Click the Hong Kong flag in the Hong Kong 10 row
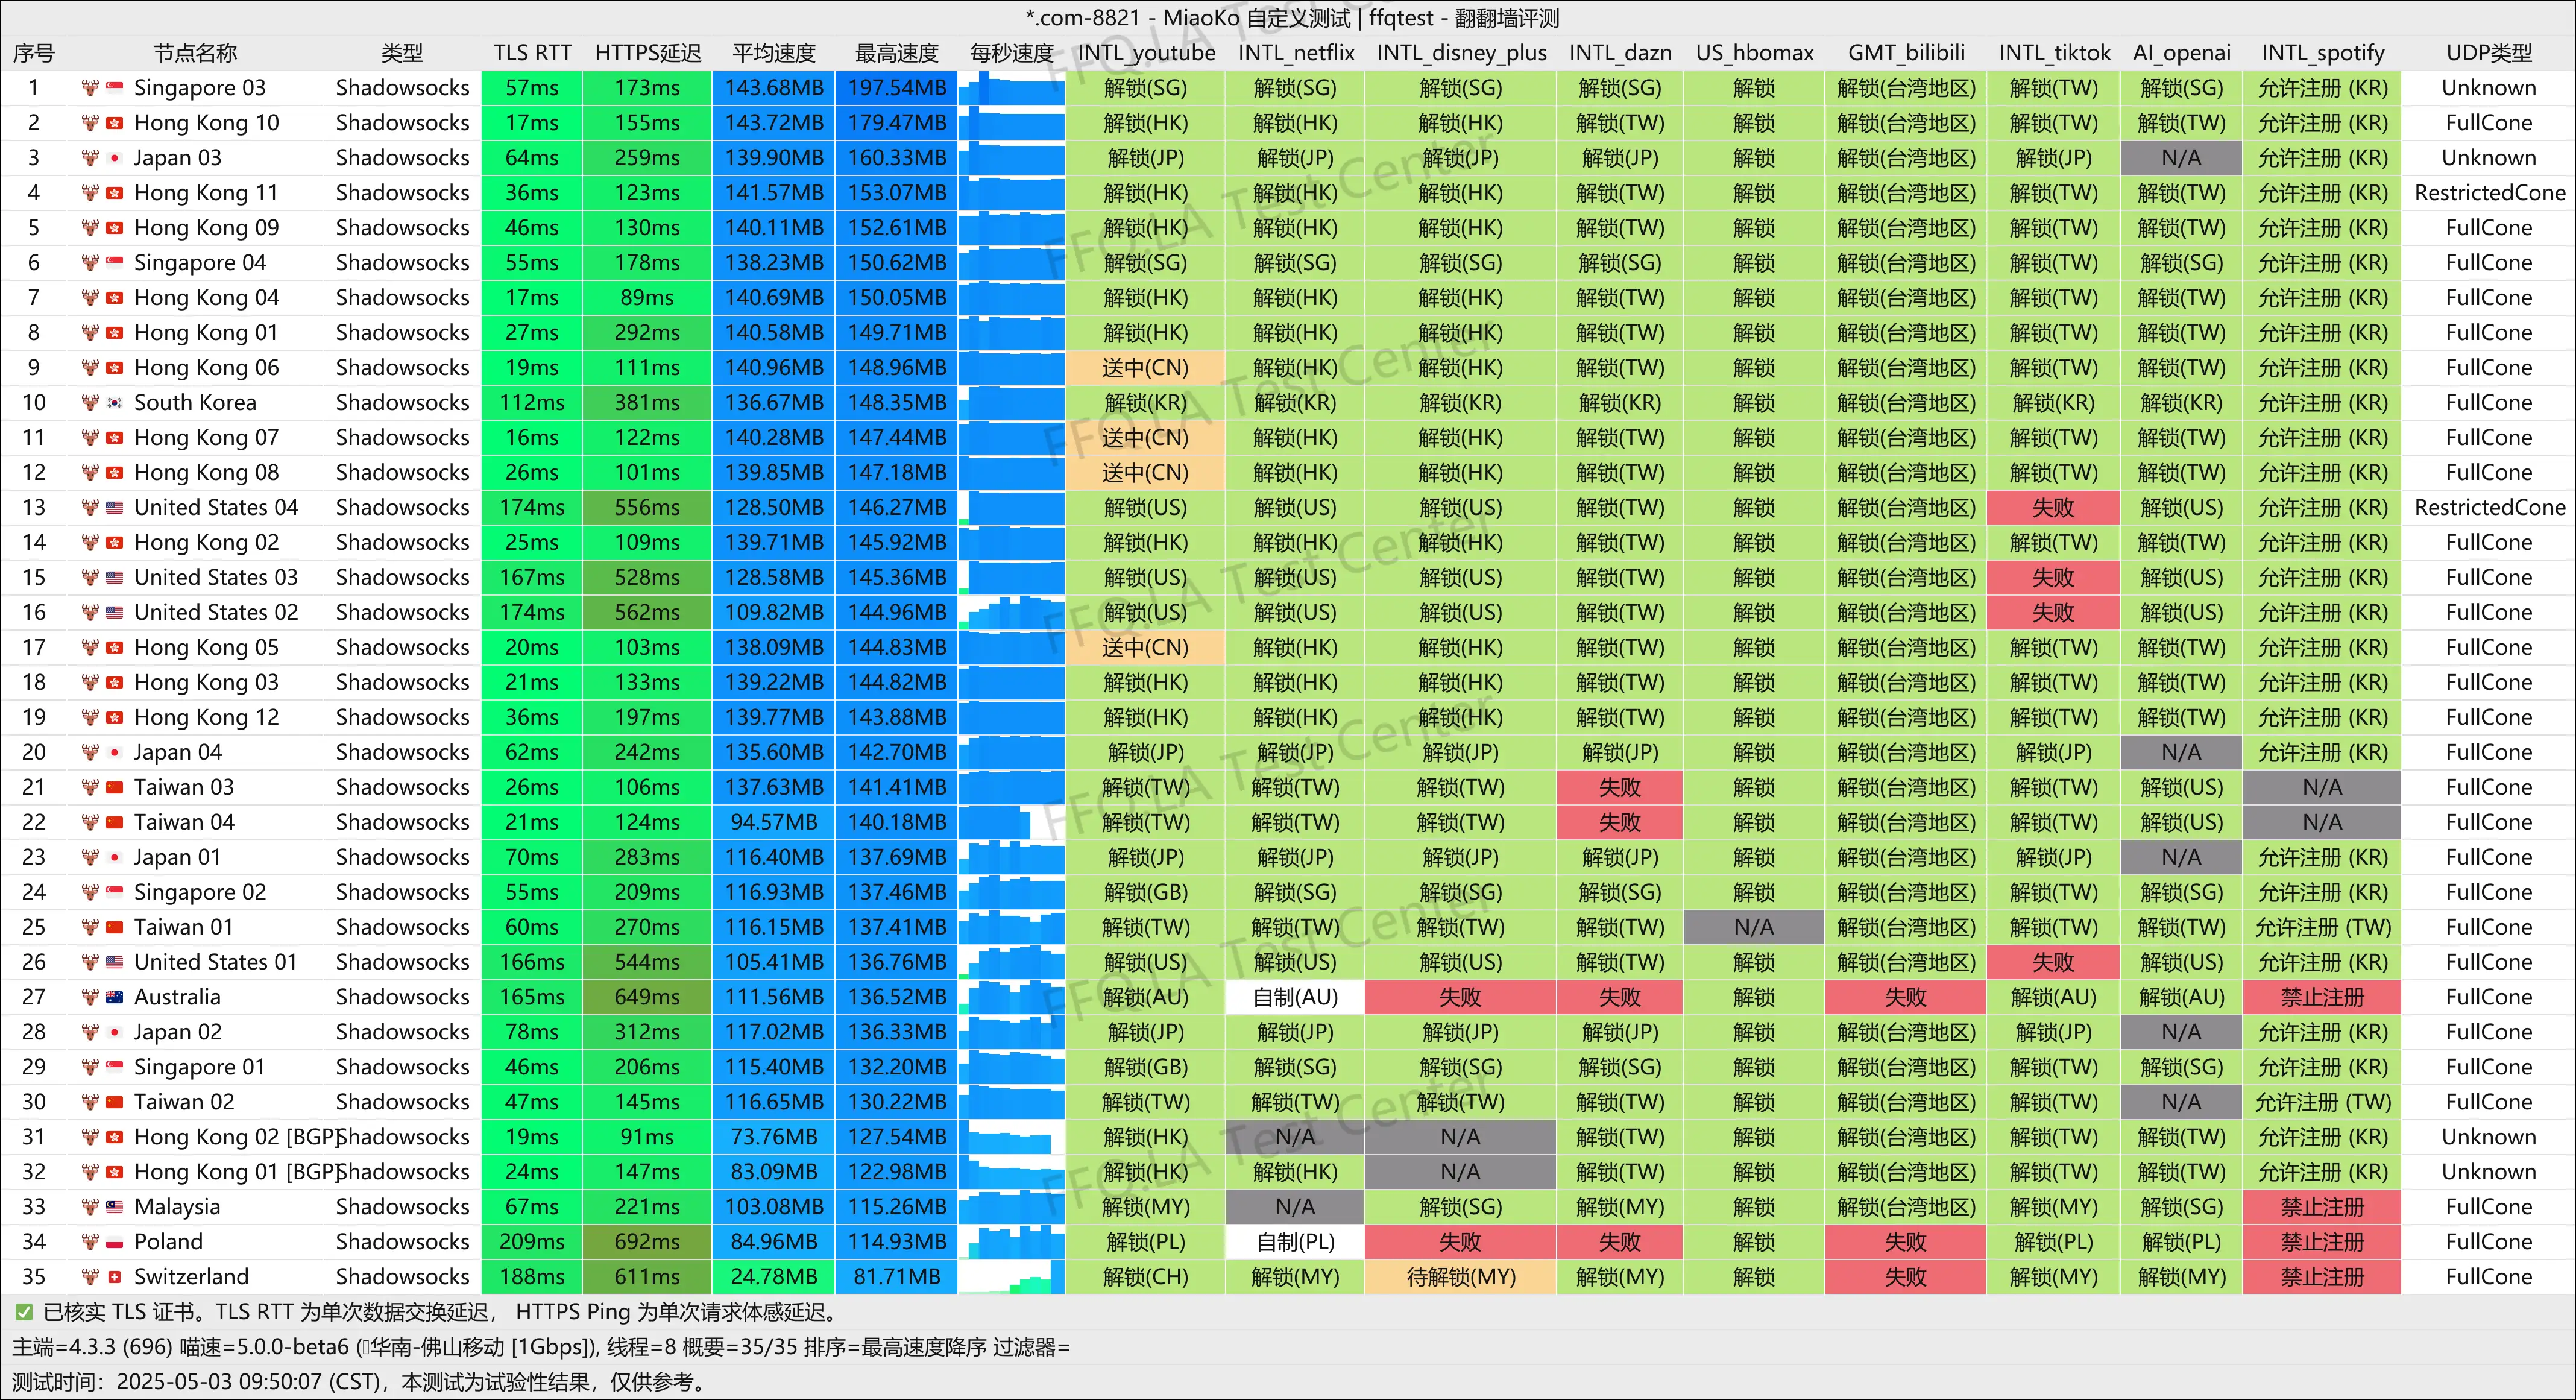The width and height of the screenshot is (2576, 1400). click(x=115, y=123)
